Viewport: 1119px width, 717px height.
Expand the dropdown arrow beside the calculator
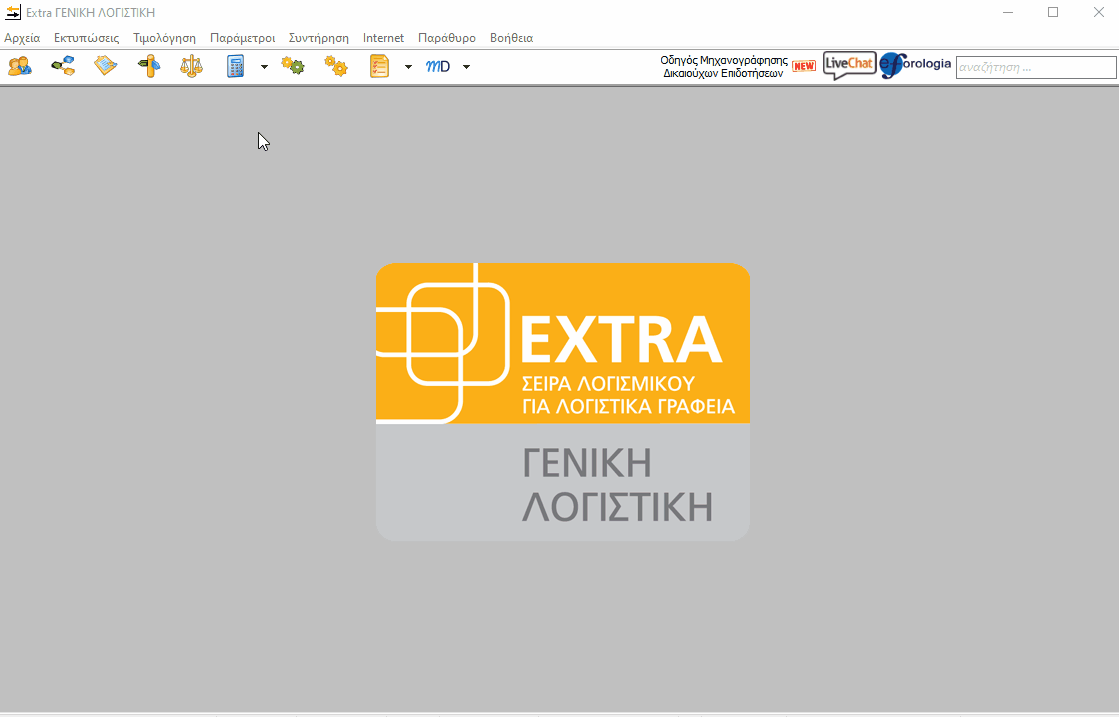tap(264, 67)
